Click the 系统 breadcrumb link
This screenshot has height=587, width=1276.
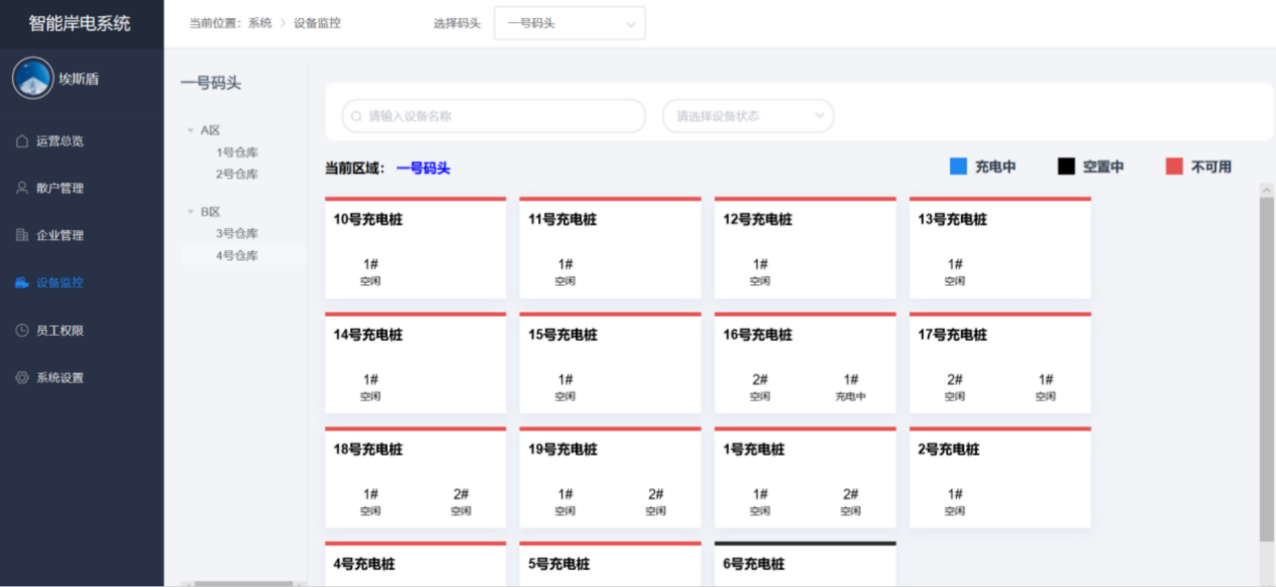(x=260, y=23)
